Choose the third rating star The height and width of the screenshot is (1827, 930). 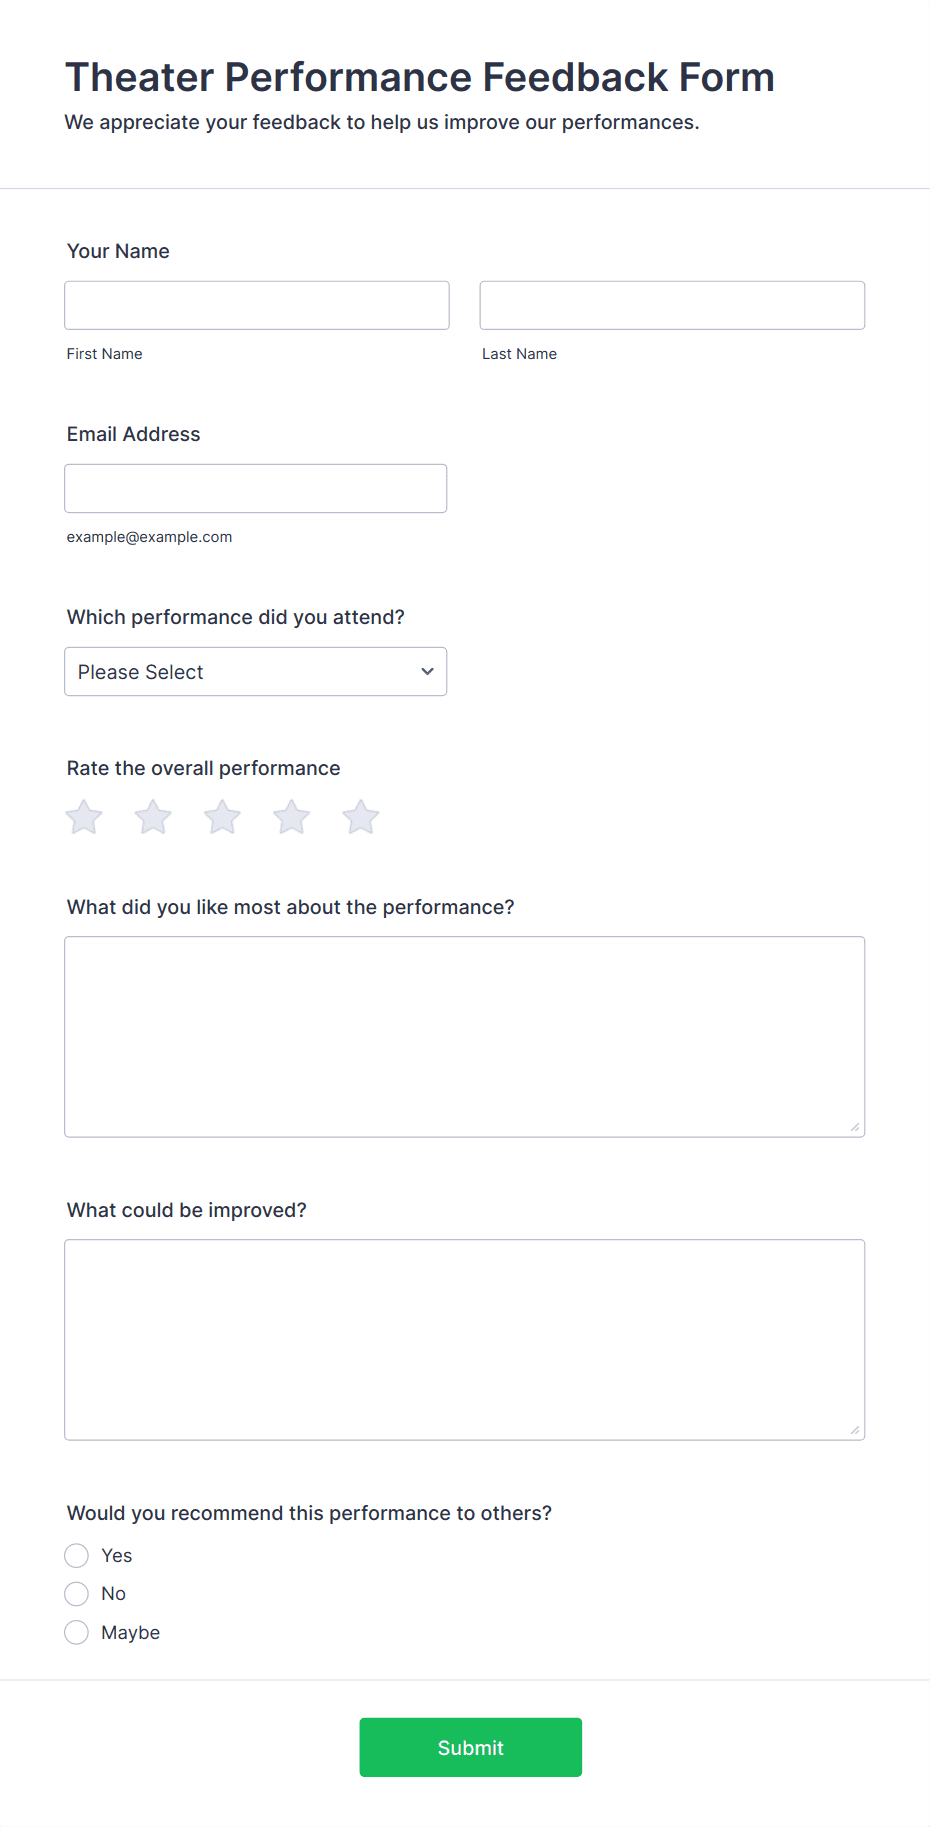pyautogui.click(x=222, y=817)
